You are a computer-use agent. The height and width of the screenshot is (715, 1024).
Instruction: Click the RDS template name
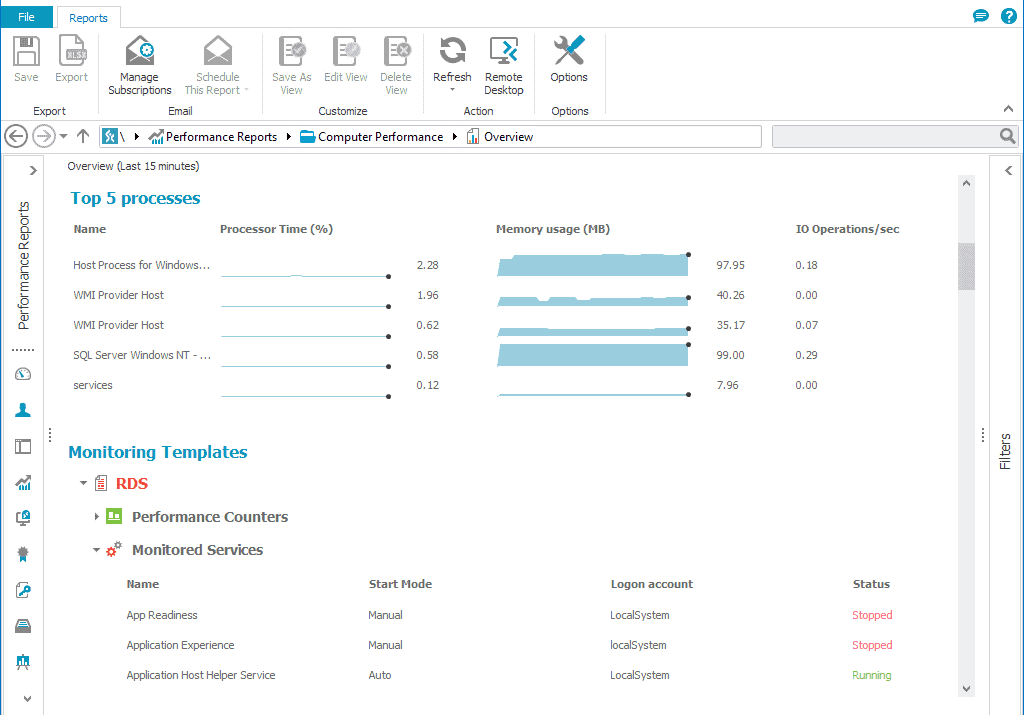tap(132, 483)
